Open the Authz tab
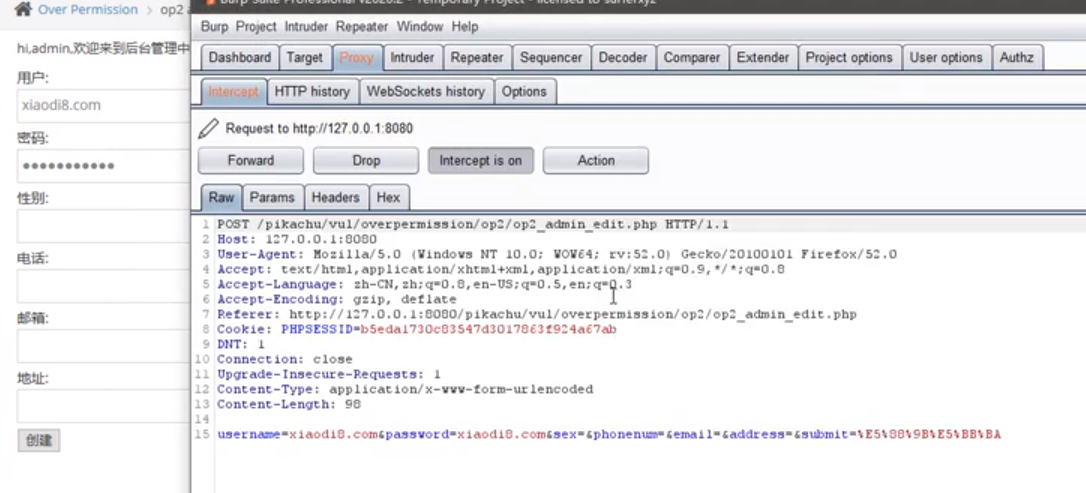 pyautogui.click(x=1017, y=57)
